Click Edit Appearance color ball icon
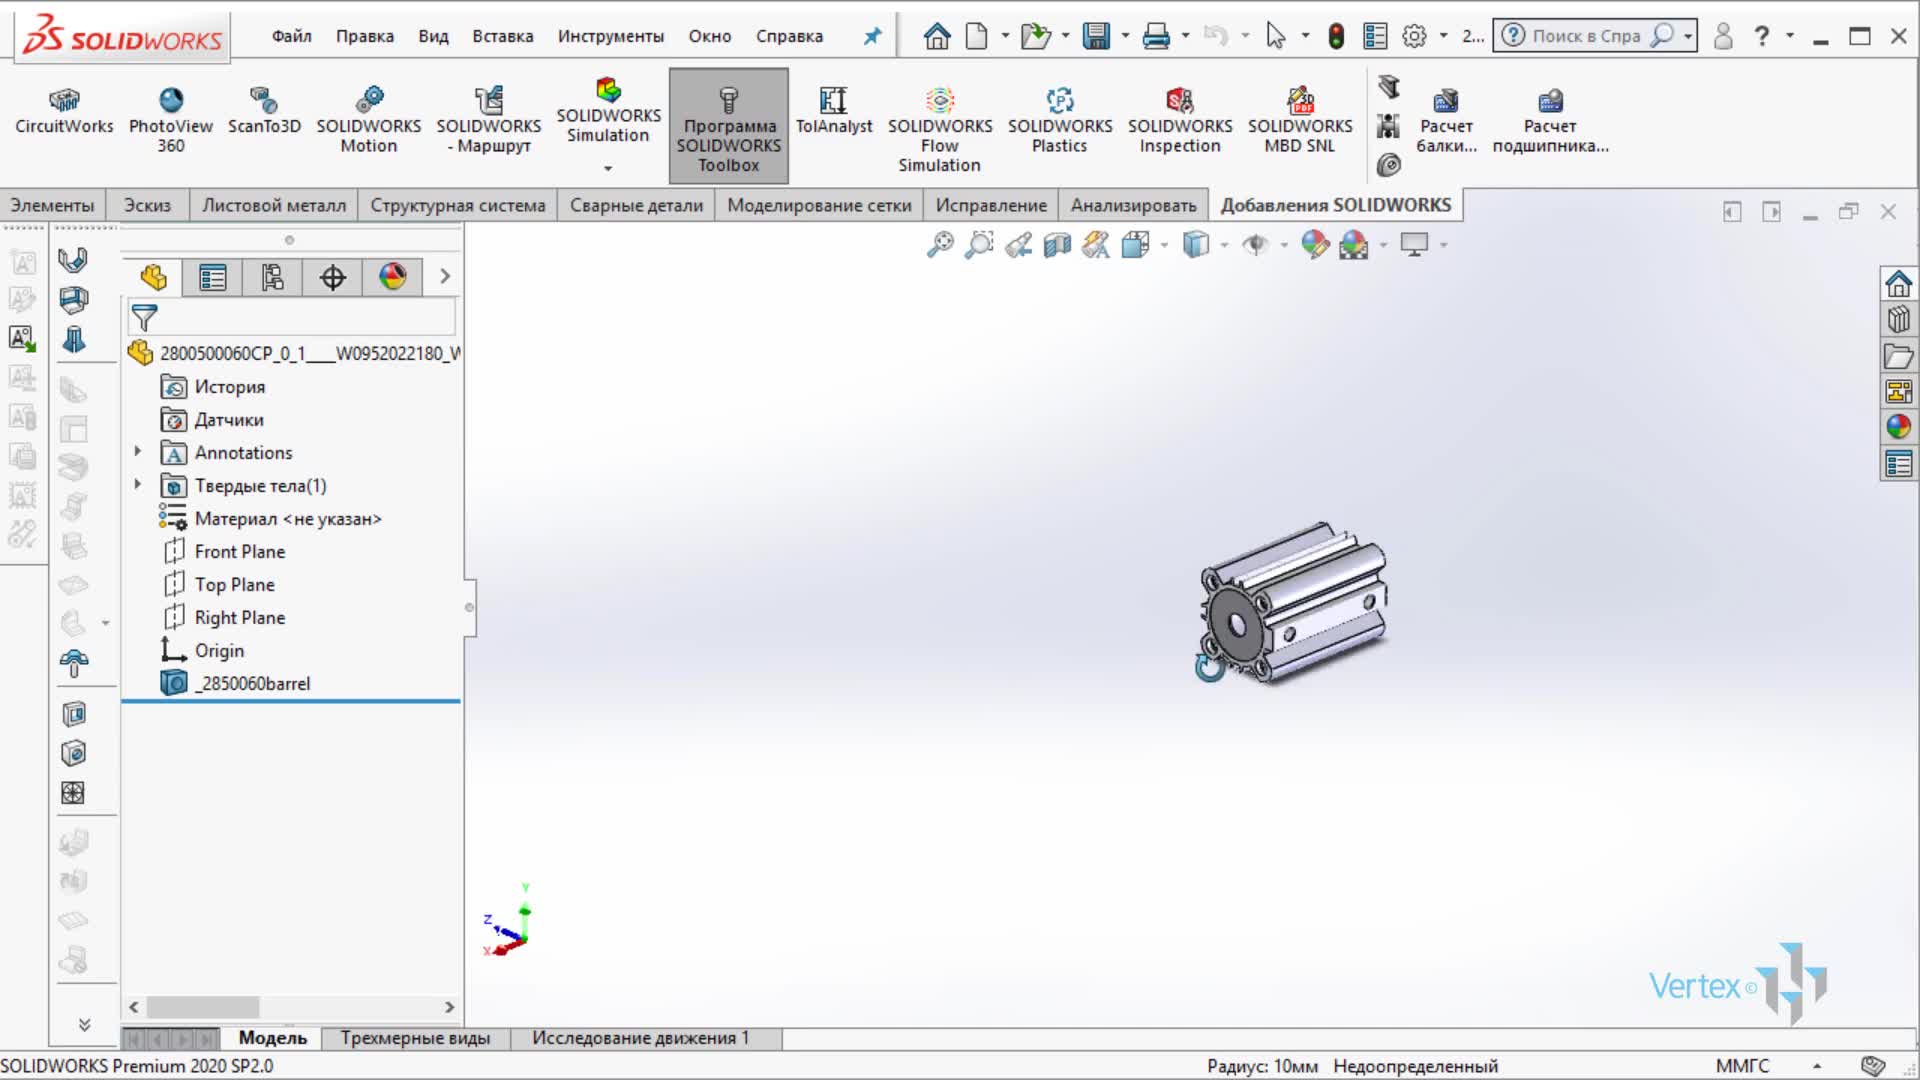The image size is (1920, 1080). click(1314, 245)
